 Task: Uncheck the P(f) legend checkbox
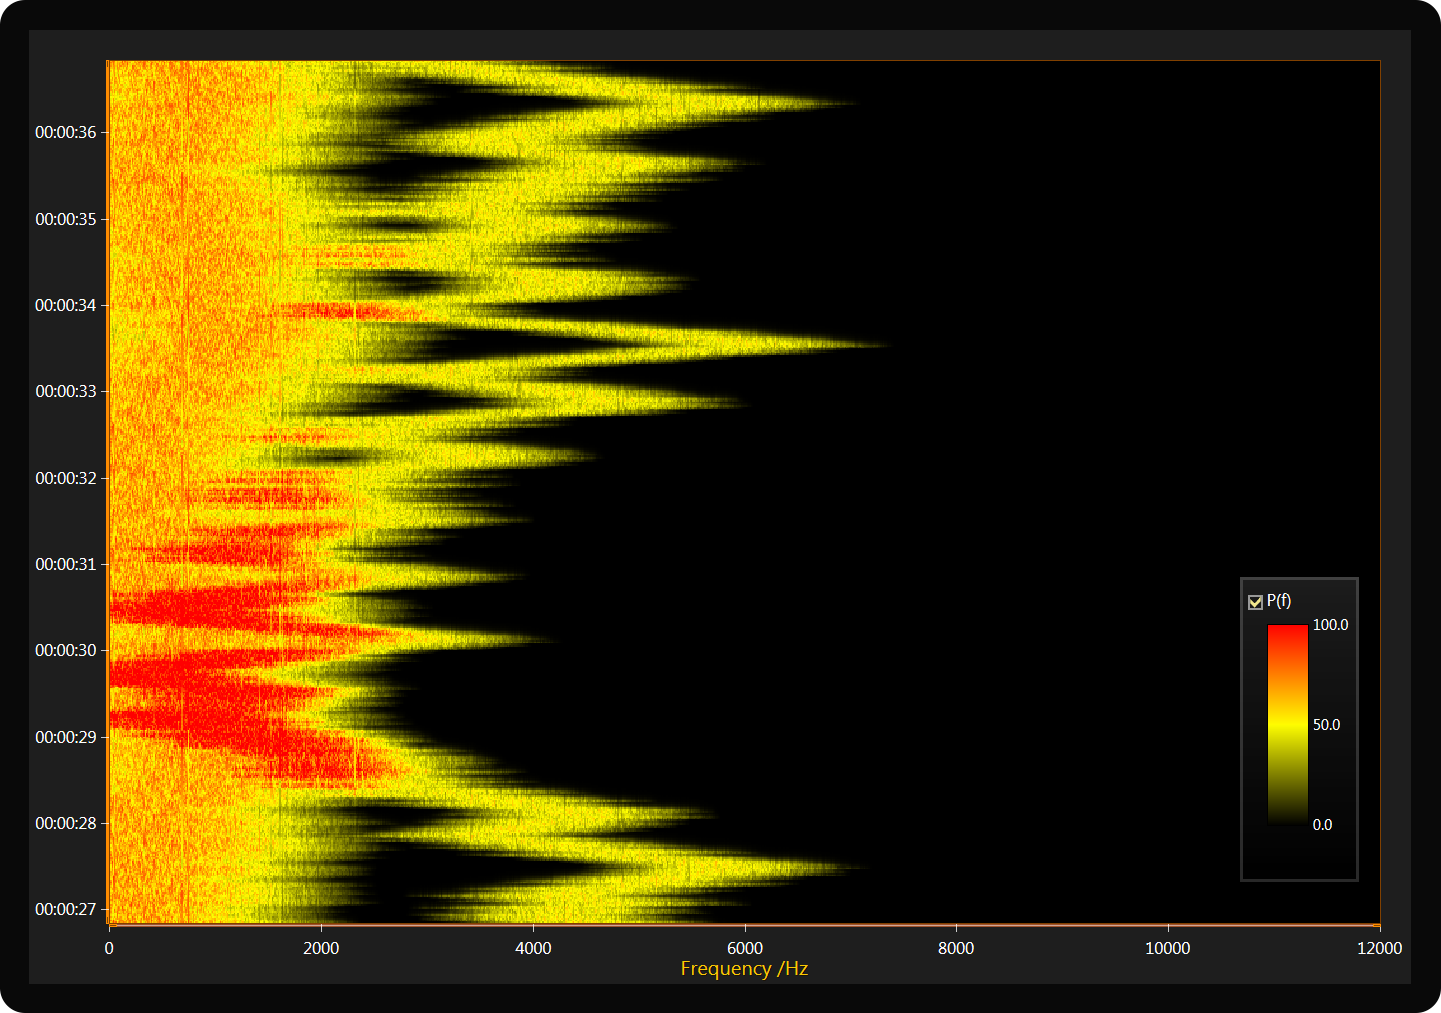(x=1255, y=602)
